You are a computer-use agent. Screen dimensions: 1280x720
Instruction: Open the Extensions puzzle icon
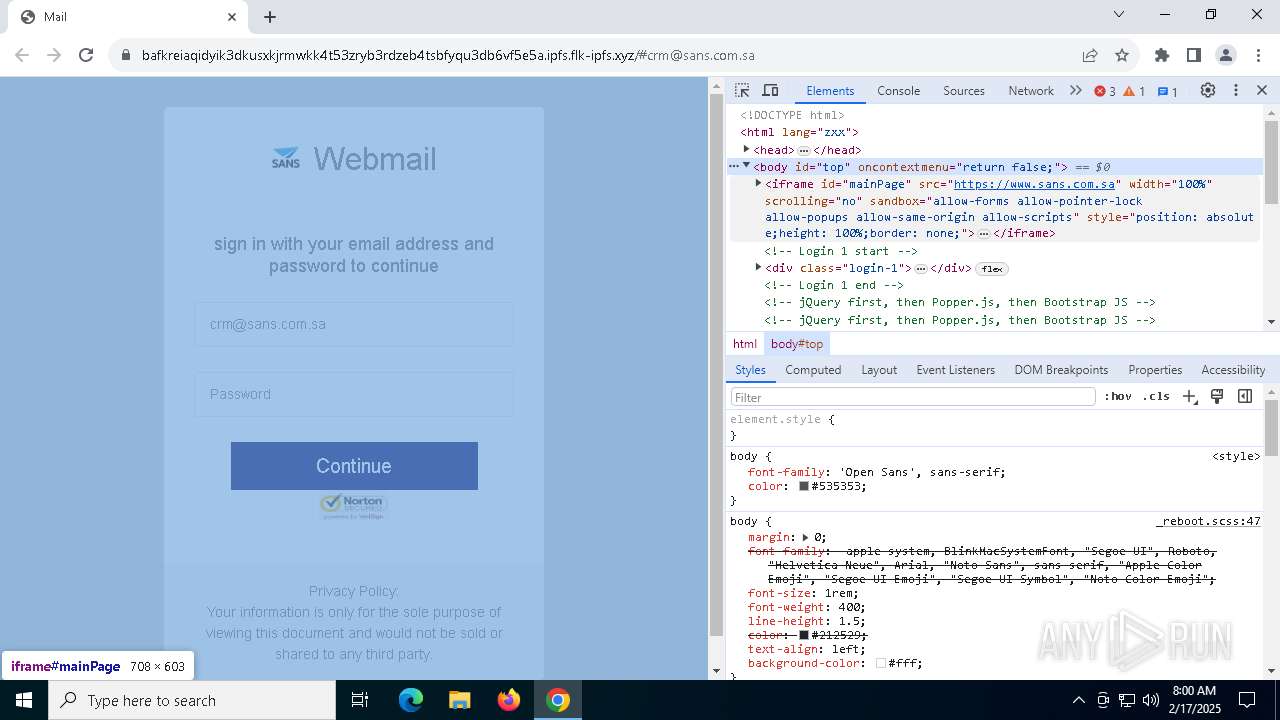1161,55
